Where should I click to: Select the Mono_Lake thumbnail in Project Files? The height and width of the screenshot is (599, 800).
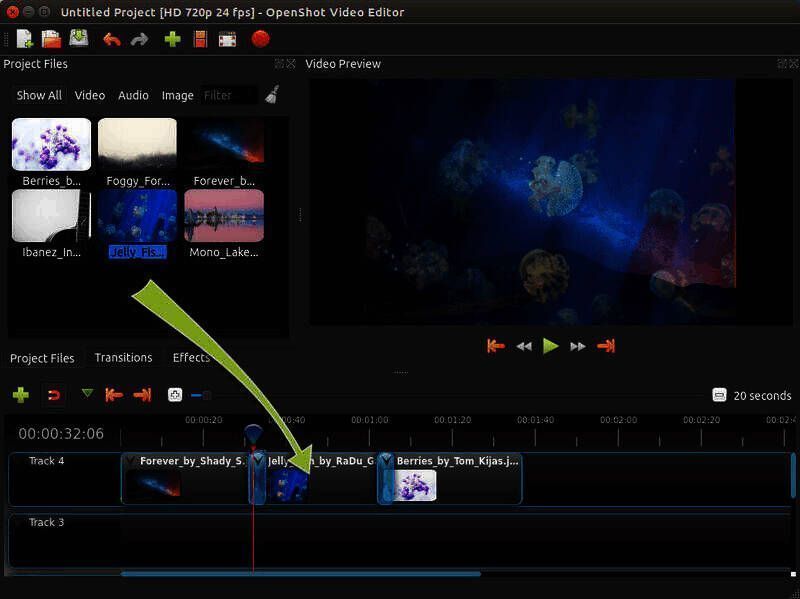[x=224, y=216]
